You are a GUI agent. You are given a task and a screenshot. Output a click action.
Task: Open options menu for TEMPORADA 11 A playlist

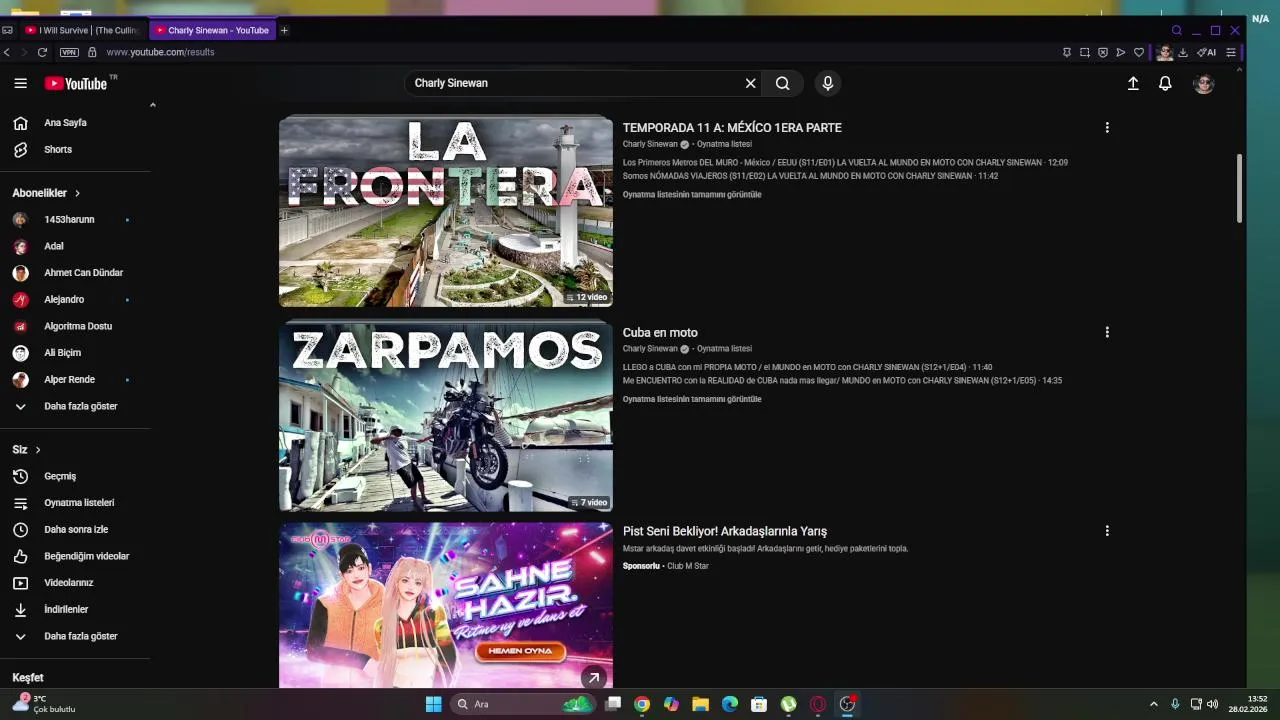[x=1107, y=128]
